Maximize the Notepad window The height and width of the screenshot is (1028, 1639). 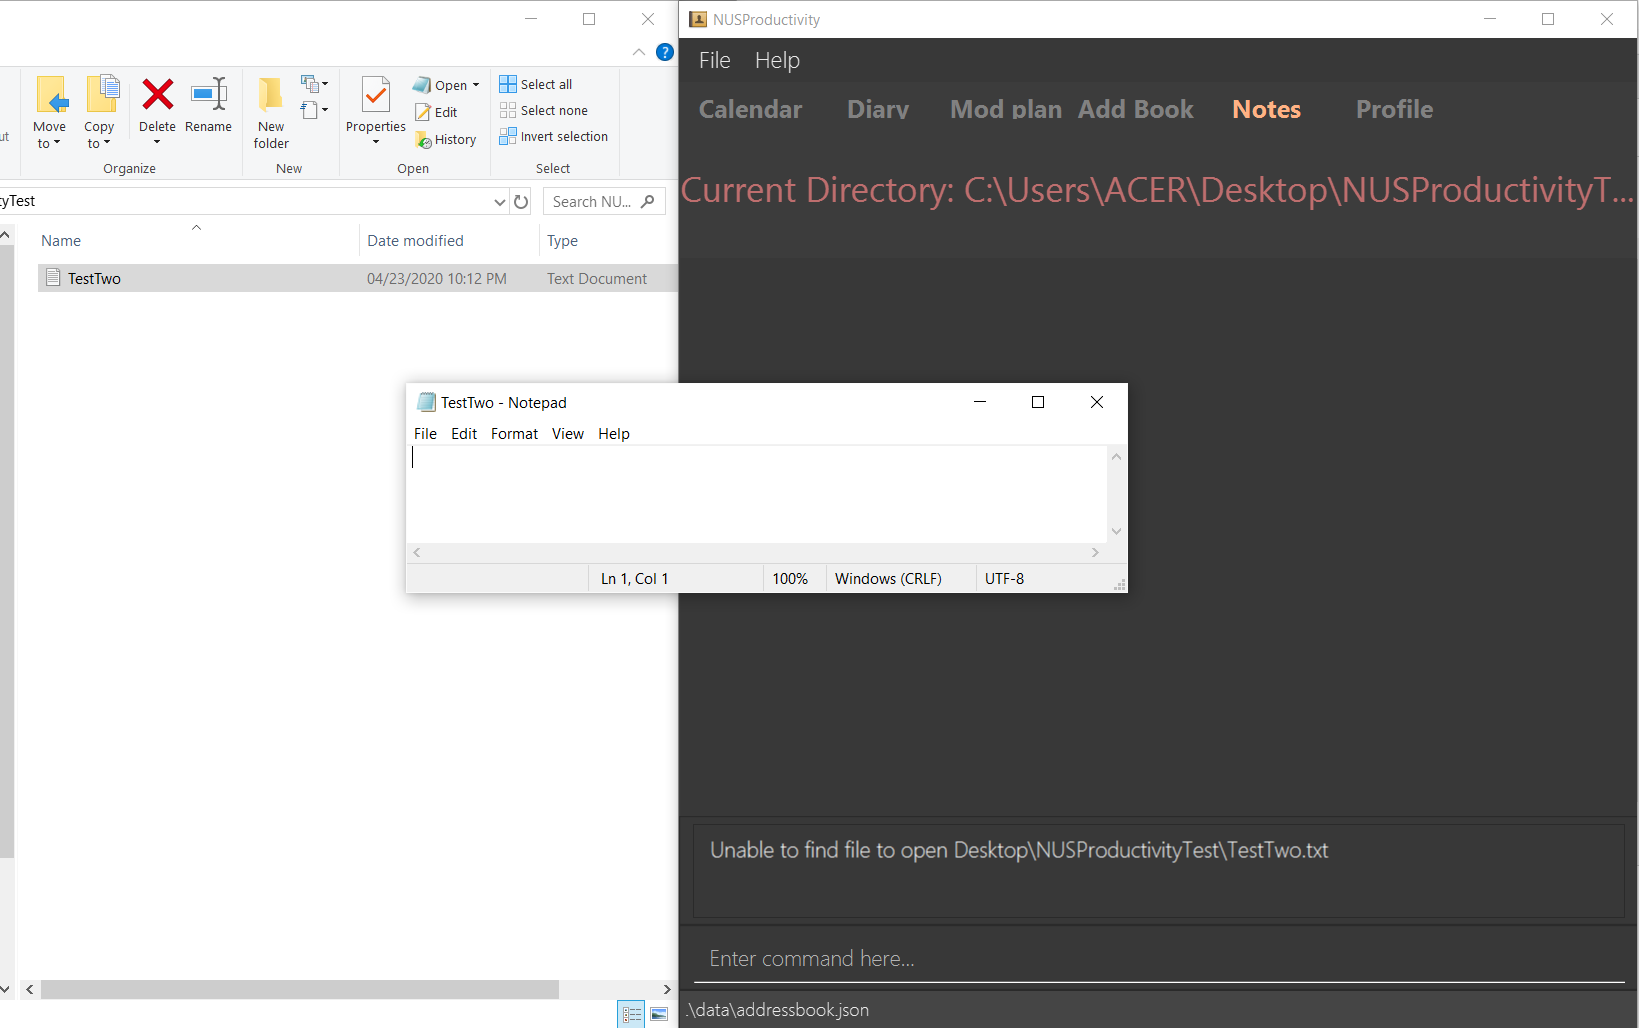pos(1038,402)
